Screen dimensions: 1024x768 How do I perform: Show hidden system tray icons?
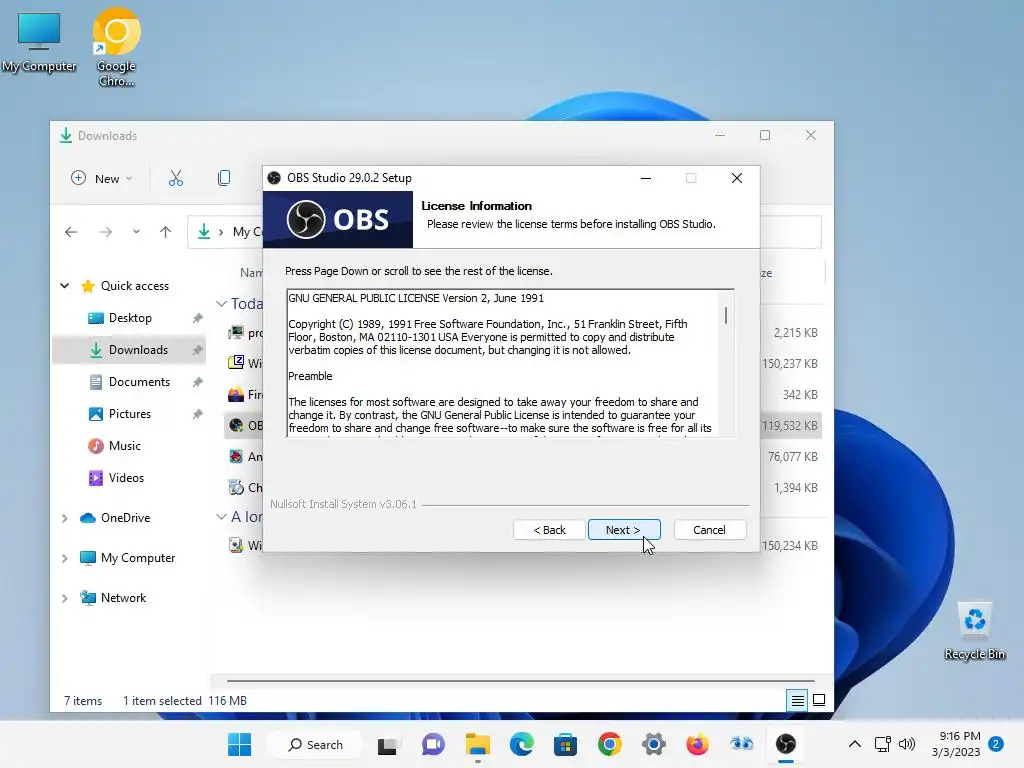[x=854, y=744]
